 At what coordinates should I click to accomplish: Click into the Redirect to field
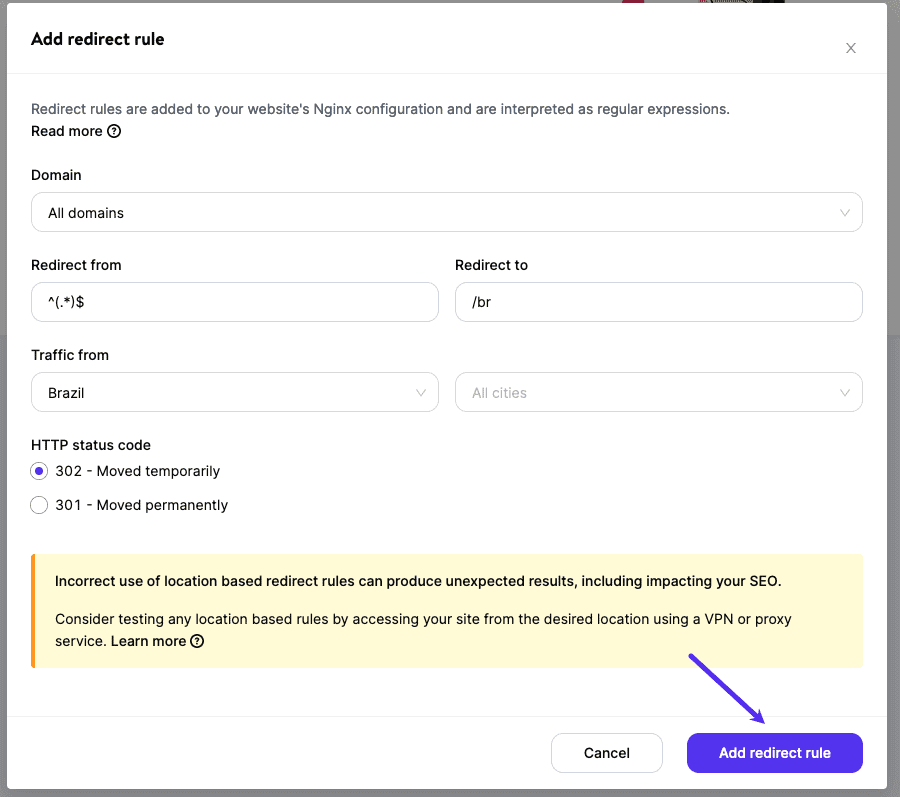[x=658, y=302]
